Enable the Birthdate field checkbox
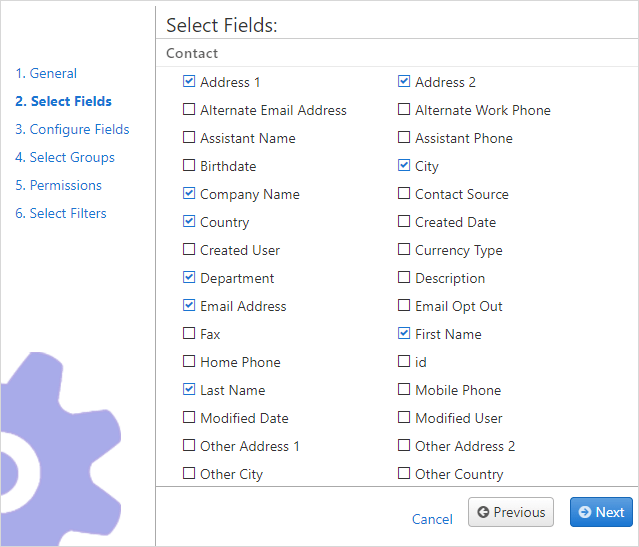639x547 pixels. (189, 165)
